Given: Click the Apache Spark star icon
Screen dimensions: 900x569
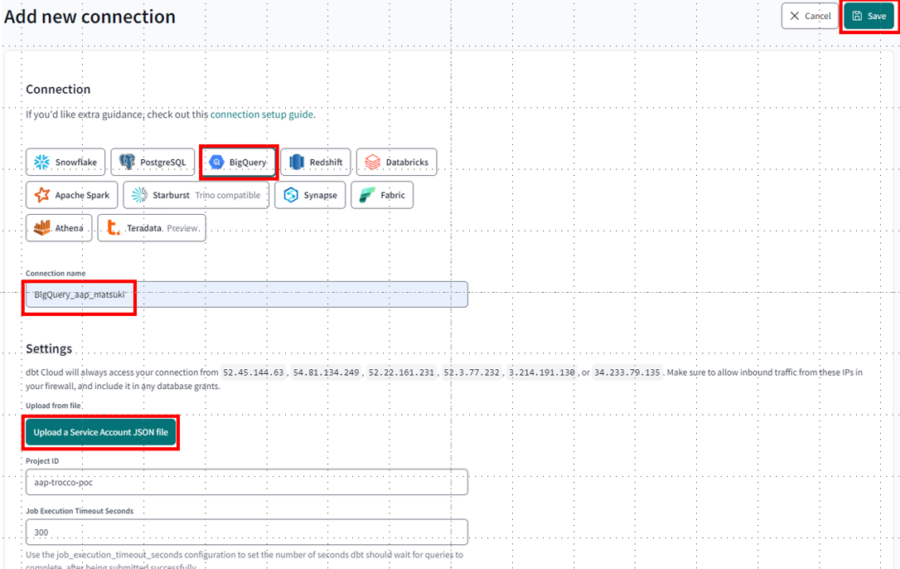Looking at the screenshot, I should pyautogui.click(x=42, y=195).
